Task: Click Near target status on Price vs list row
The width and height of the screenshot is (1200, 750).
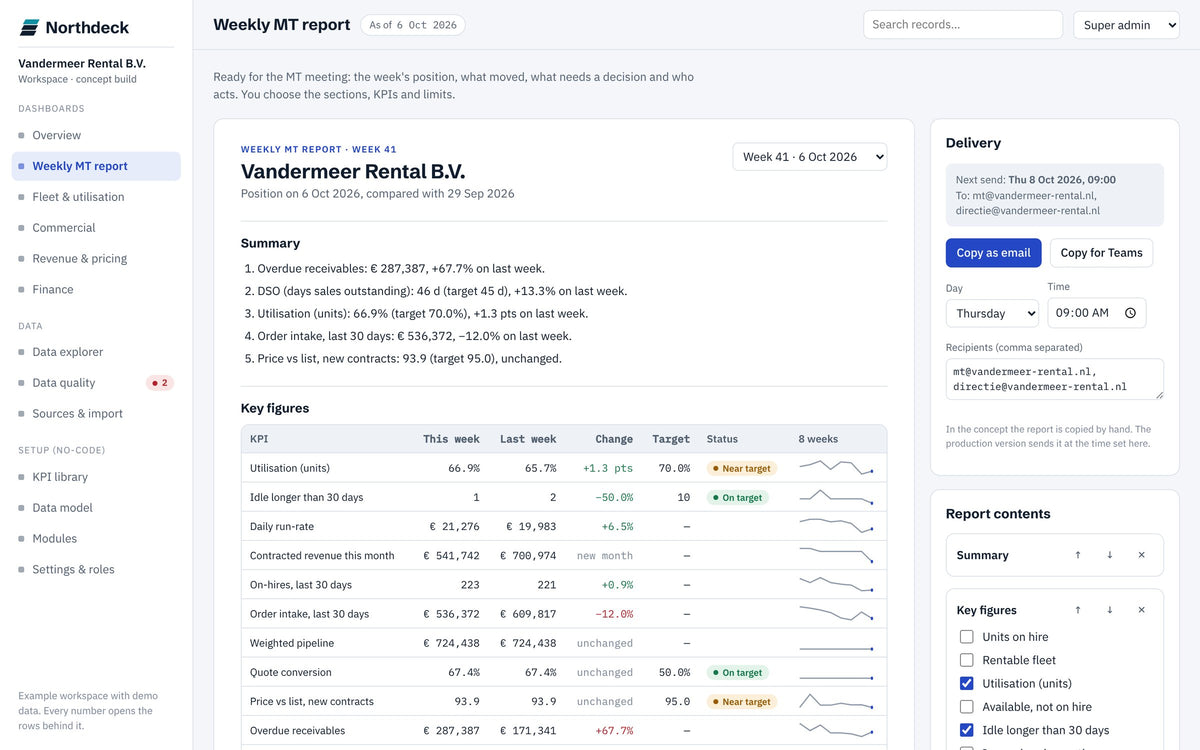Action: point(741,701)
